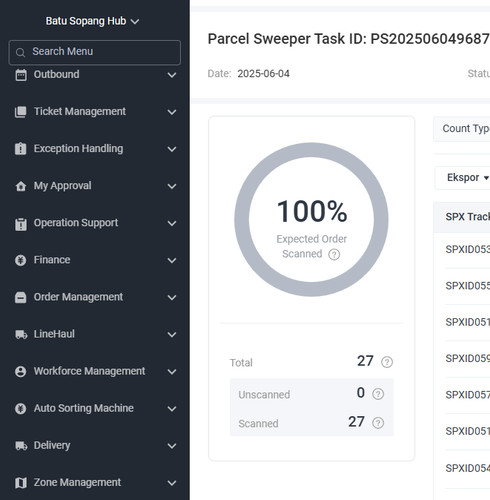
Task: Click the Order Management box icon
Action: click(x=21, y=297)
